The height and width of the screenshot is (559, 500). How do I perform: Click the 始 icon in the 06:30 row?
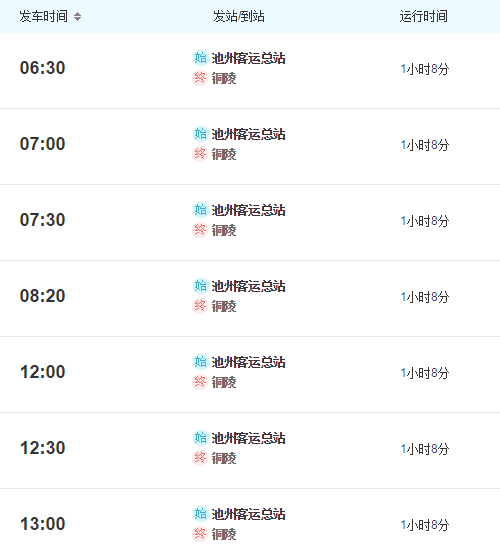(200, 58)
